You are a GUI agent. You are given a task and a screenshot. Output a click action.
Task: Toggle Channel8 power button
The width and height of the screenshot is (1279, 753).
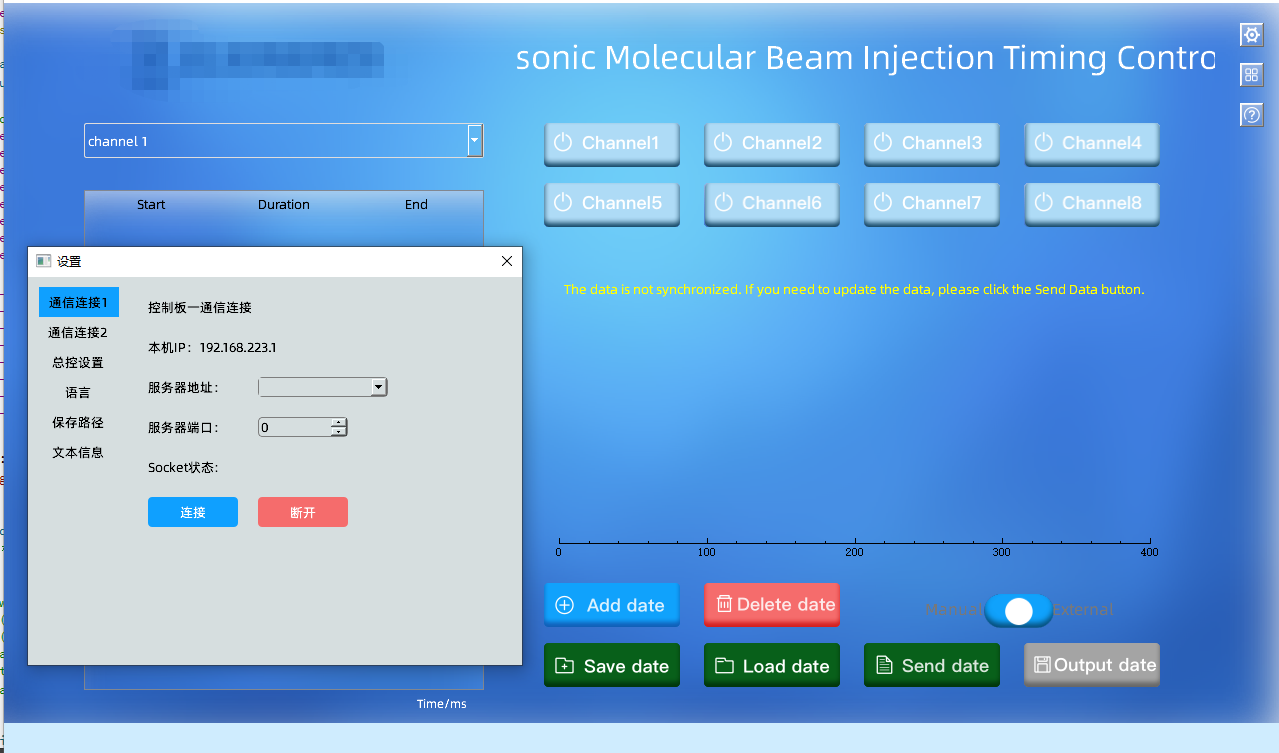[1091, 204]
